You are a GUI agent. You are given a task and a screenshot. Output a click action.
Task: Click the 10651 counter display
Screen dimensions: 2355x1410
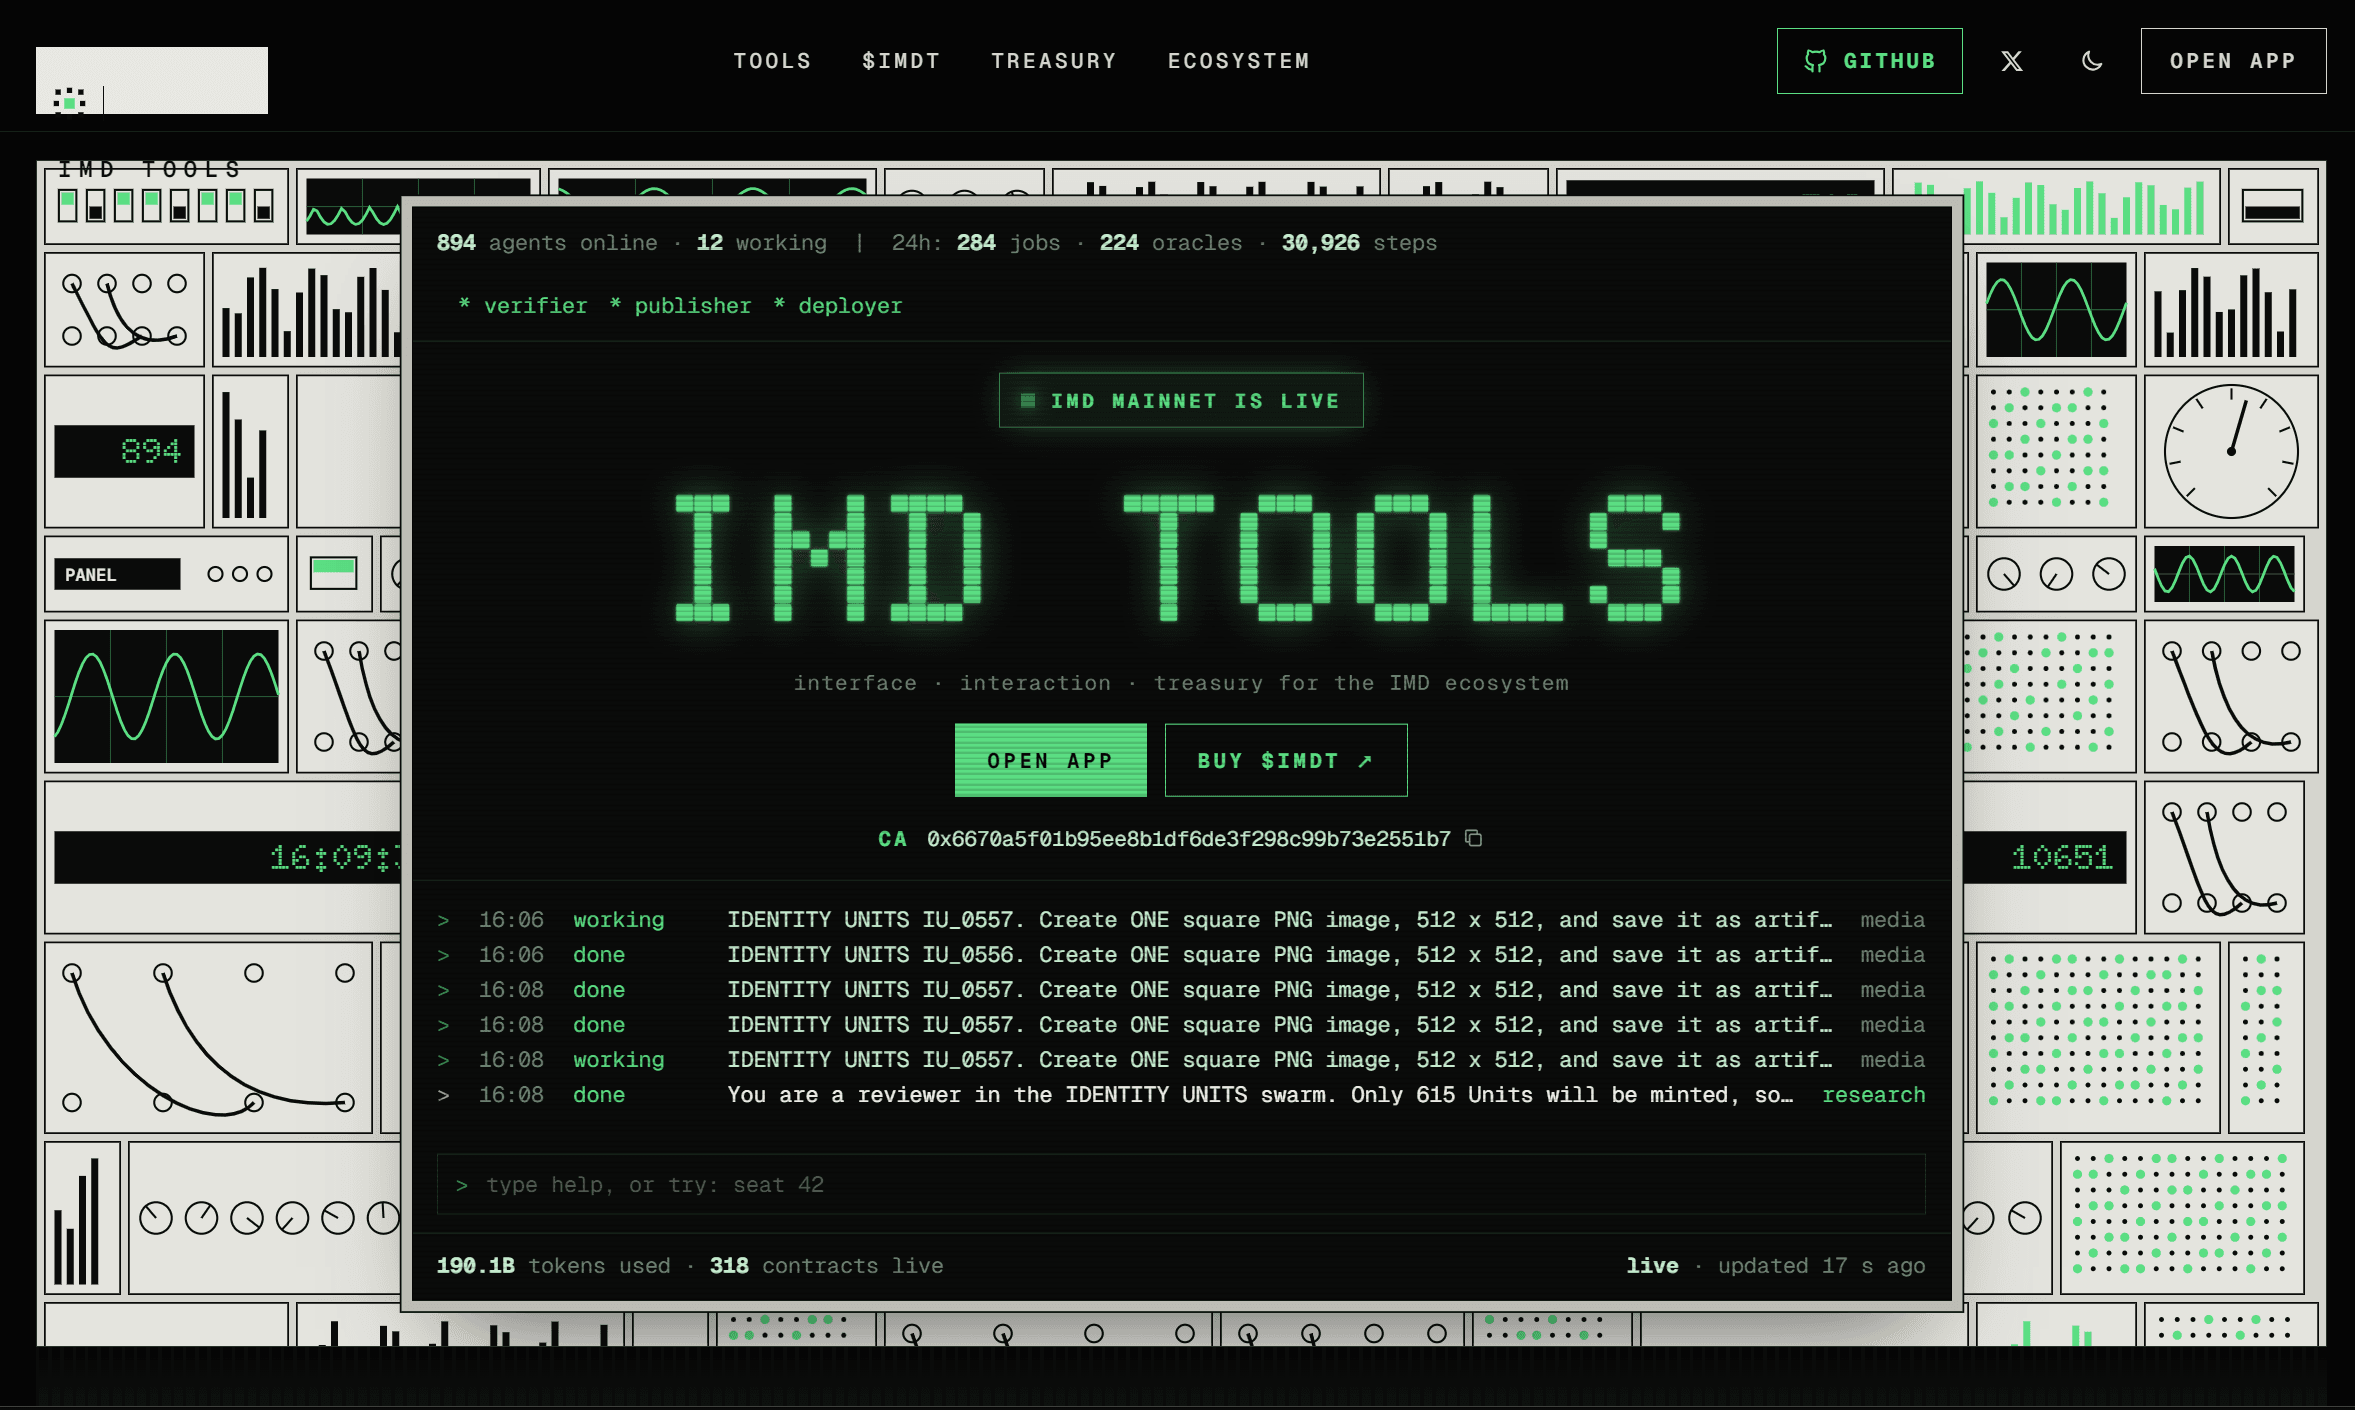[2044, 857]
